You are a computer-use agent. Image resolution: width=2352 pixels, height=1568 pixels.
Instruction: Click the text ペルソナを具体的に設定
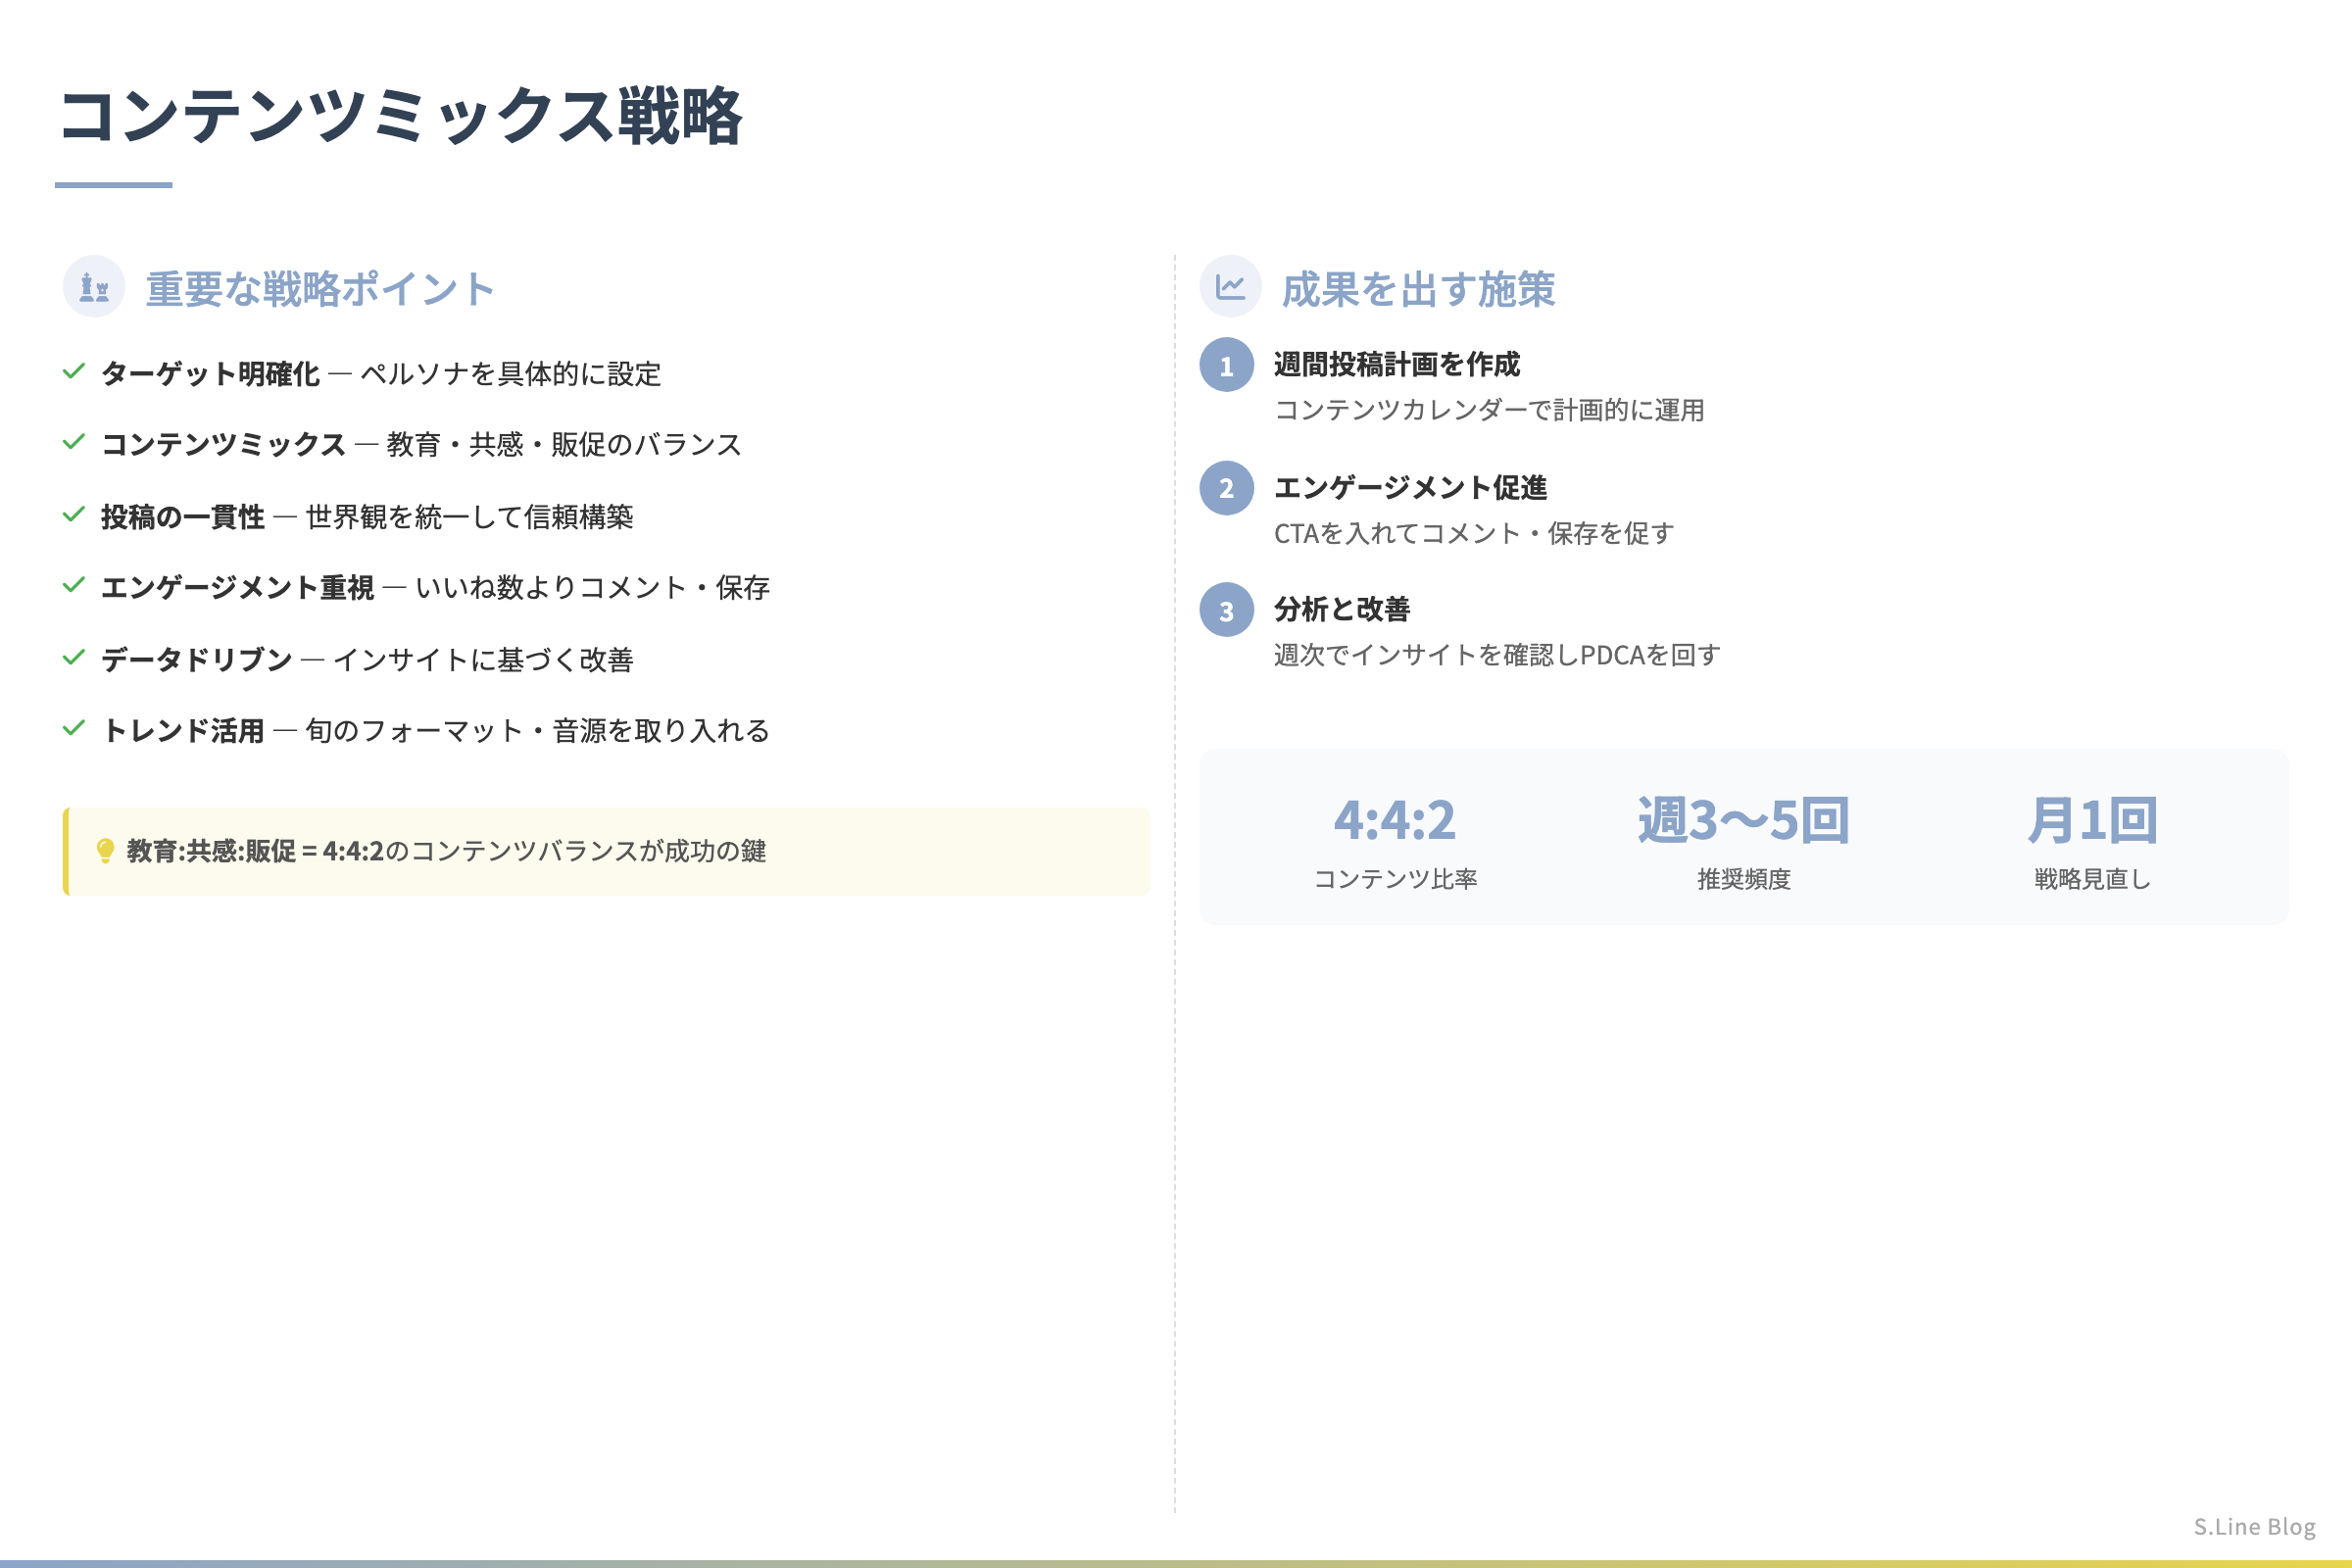pyautogui.click(x=511, y=374)
